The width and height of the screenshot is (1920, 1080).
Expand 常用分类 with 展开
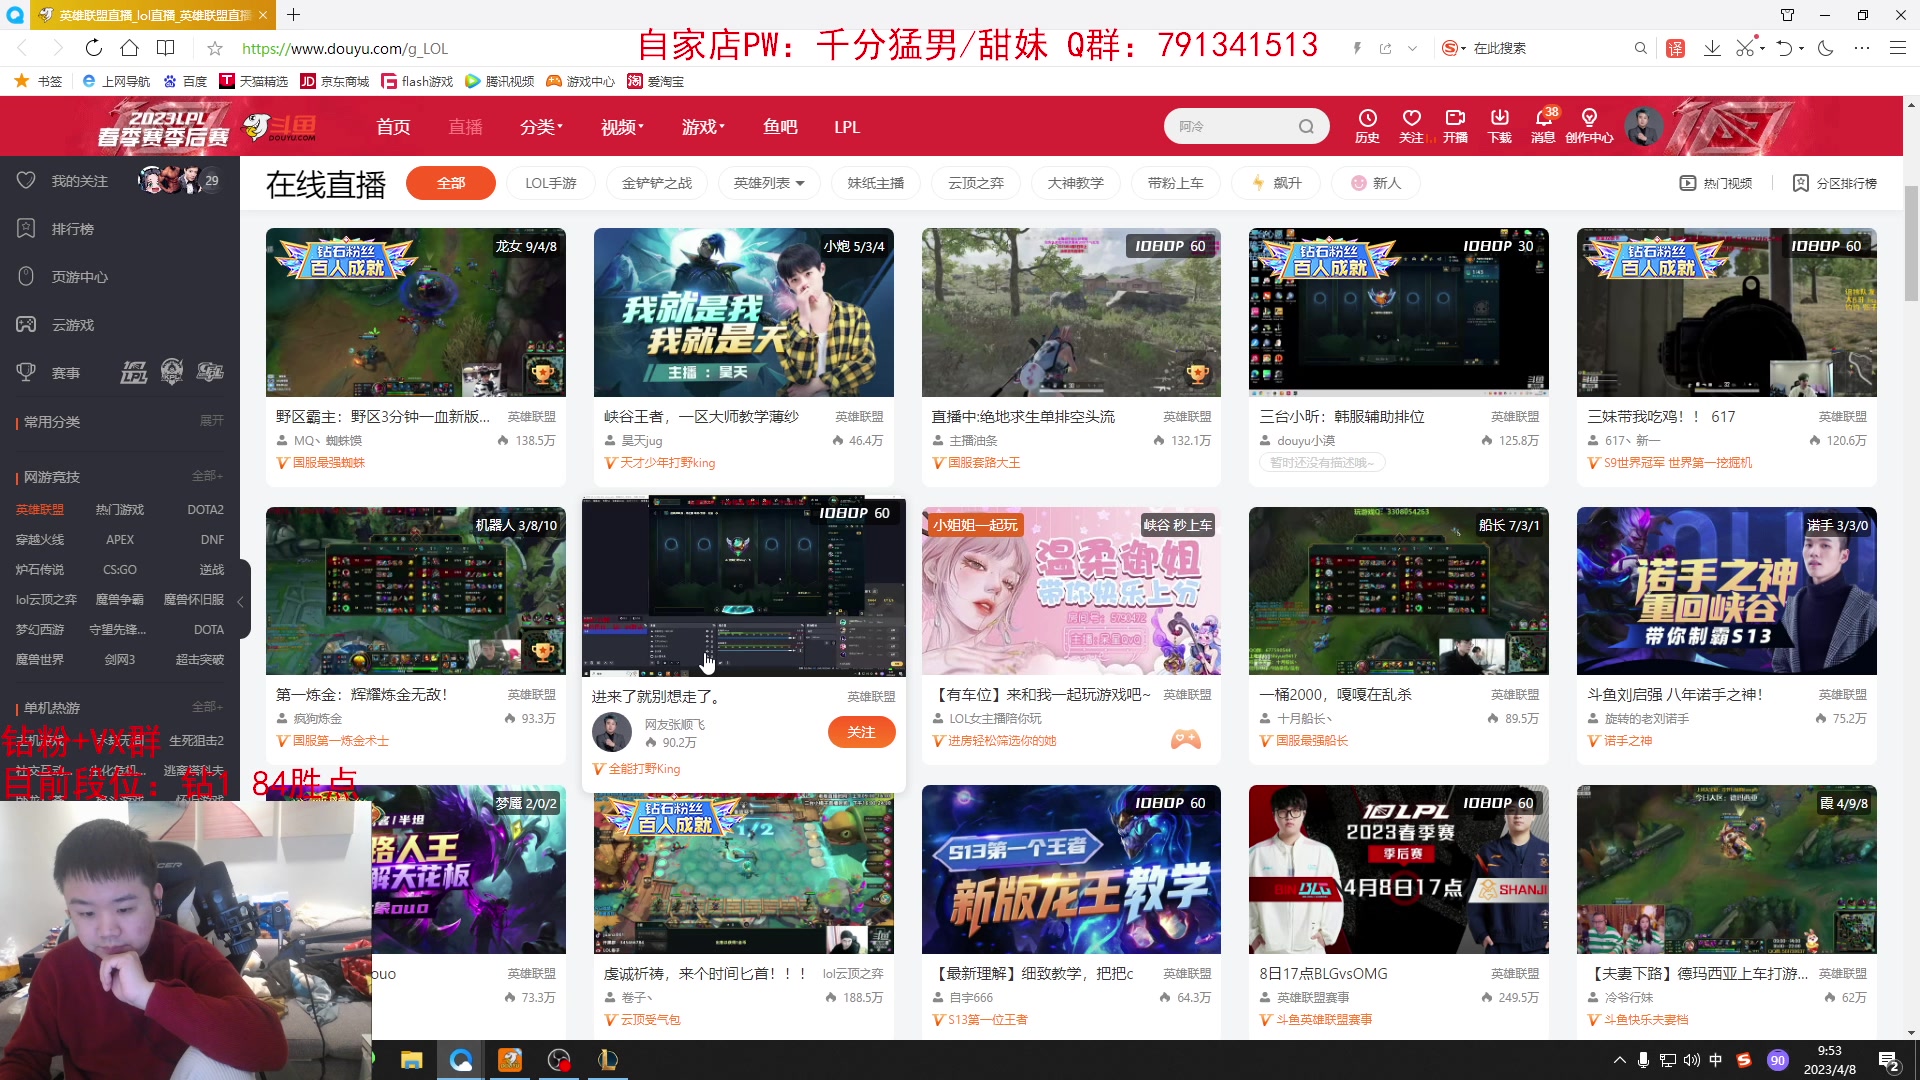(x=211, y=421)
